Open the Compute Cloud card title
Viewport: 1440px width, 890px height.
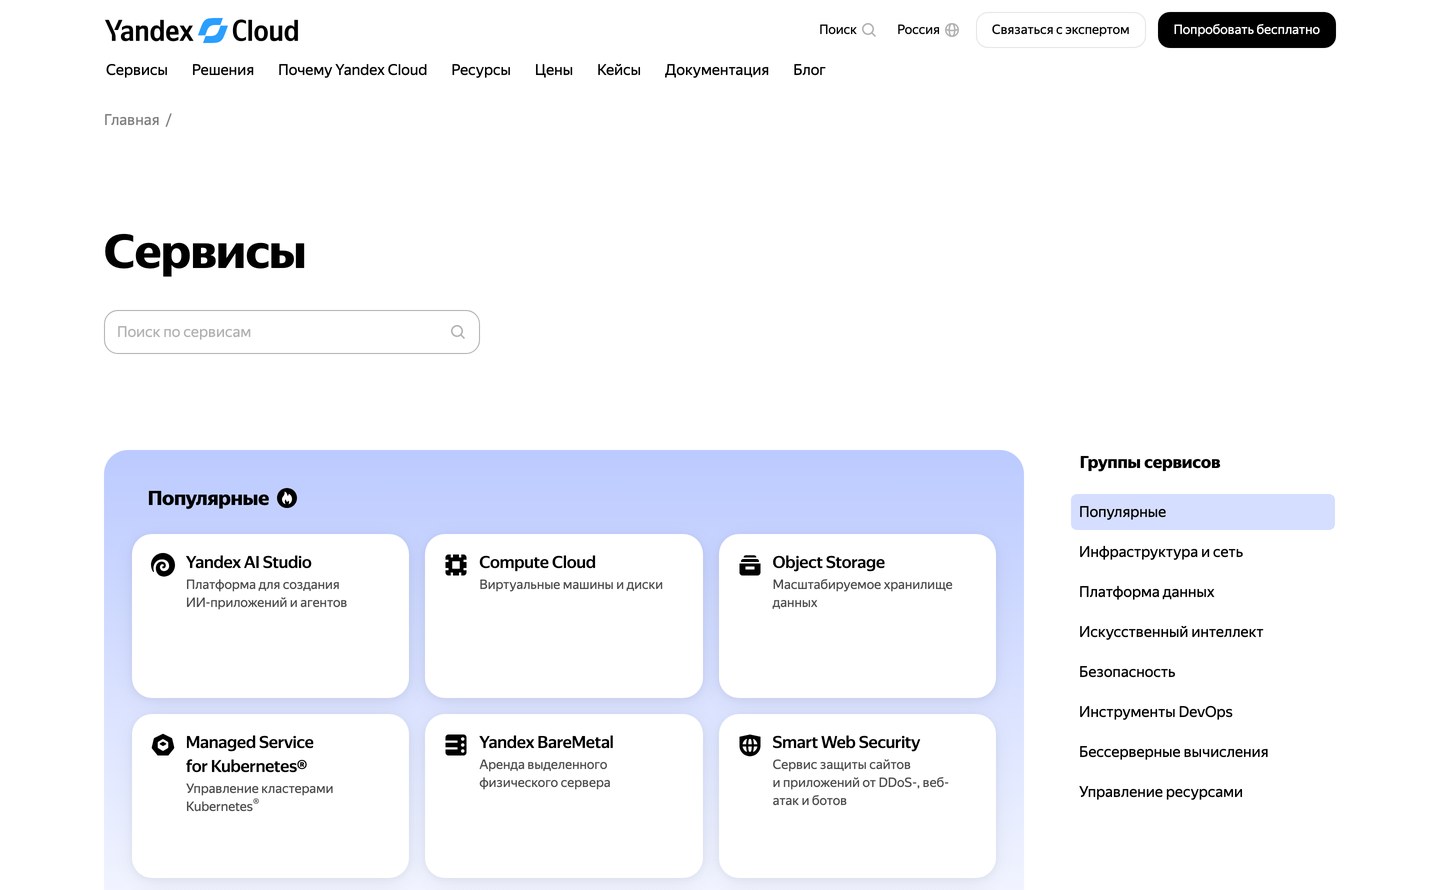537,562
